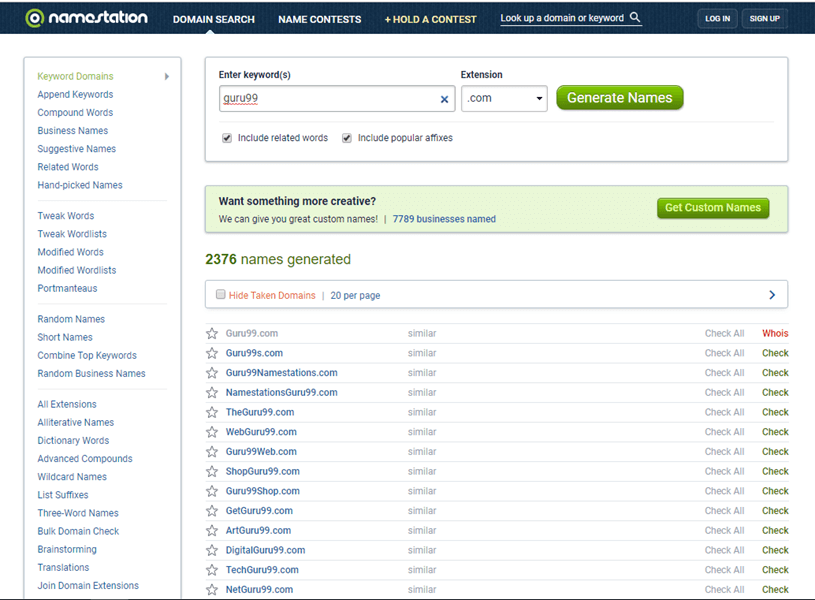The image size is (815, 600).
Task: Clear the guru99 keyword with X icon
Action: click(x=445, y=99)
